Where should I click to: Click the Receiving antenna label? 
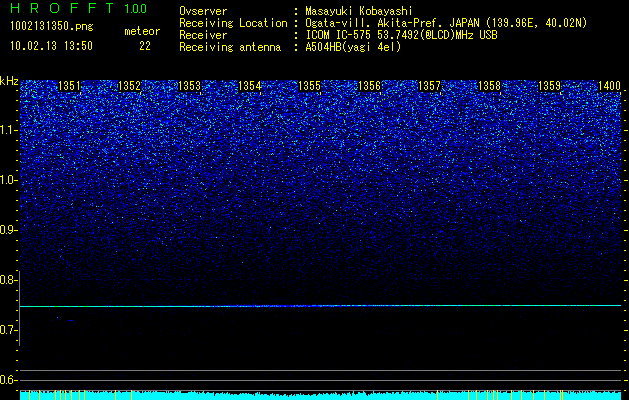[230, 47]
